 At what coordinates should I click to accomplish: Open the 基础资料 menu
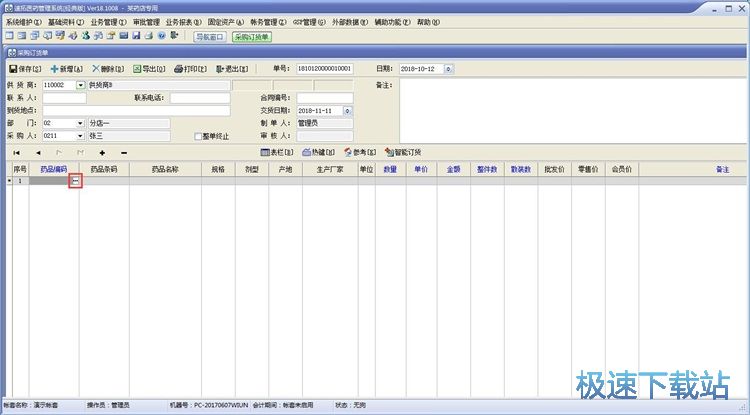point(63,21)
